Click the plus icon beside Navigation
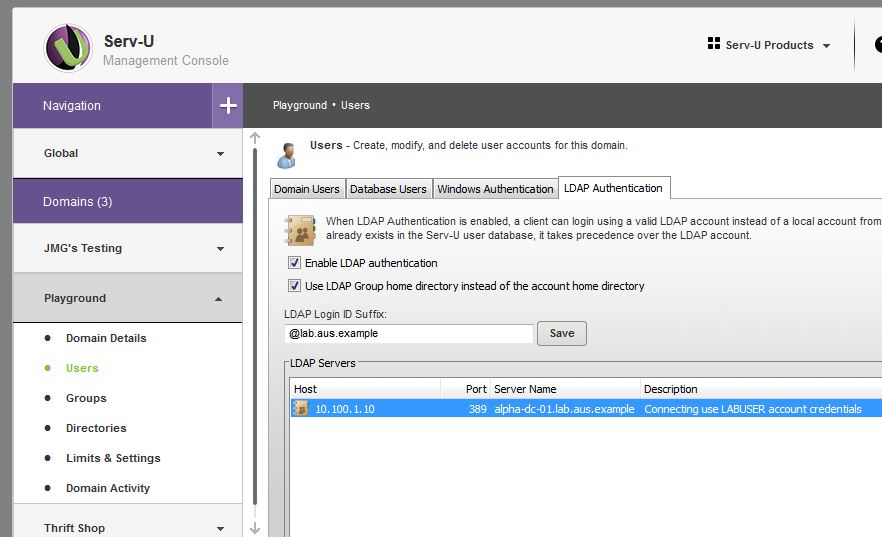This screenshot has height=537, width=882. coord(228,106)
